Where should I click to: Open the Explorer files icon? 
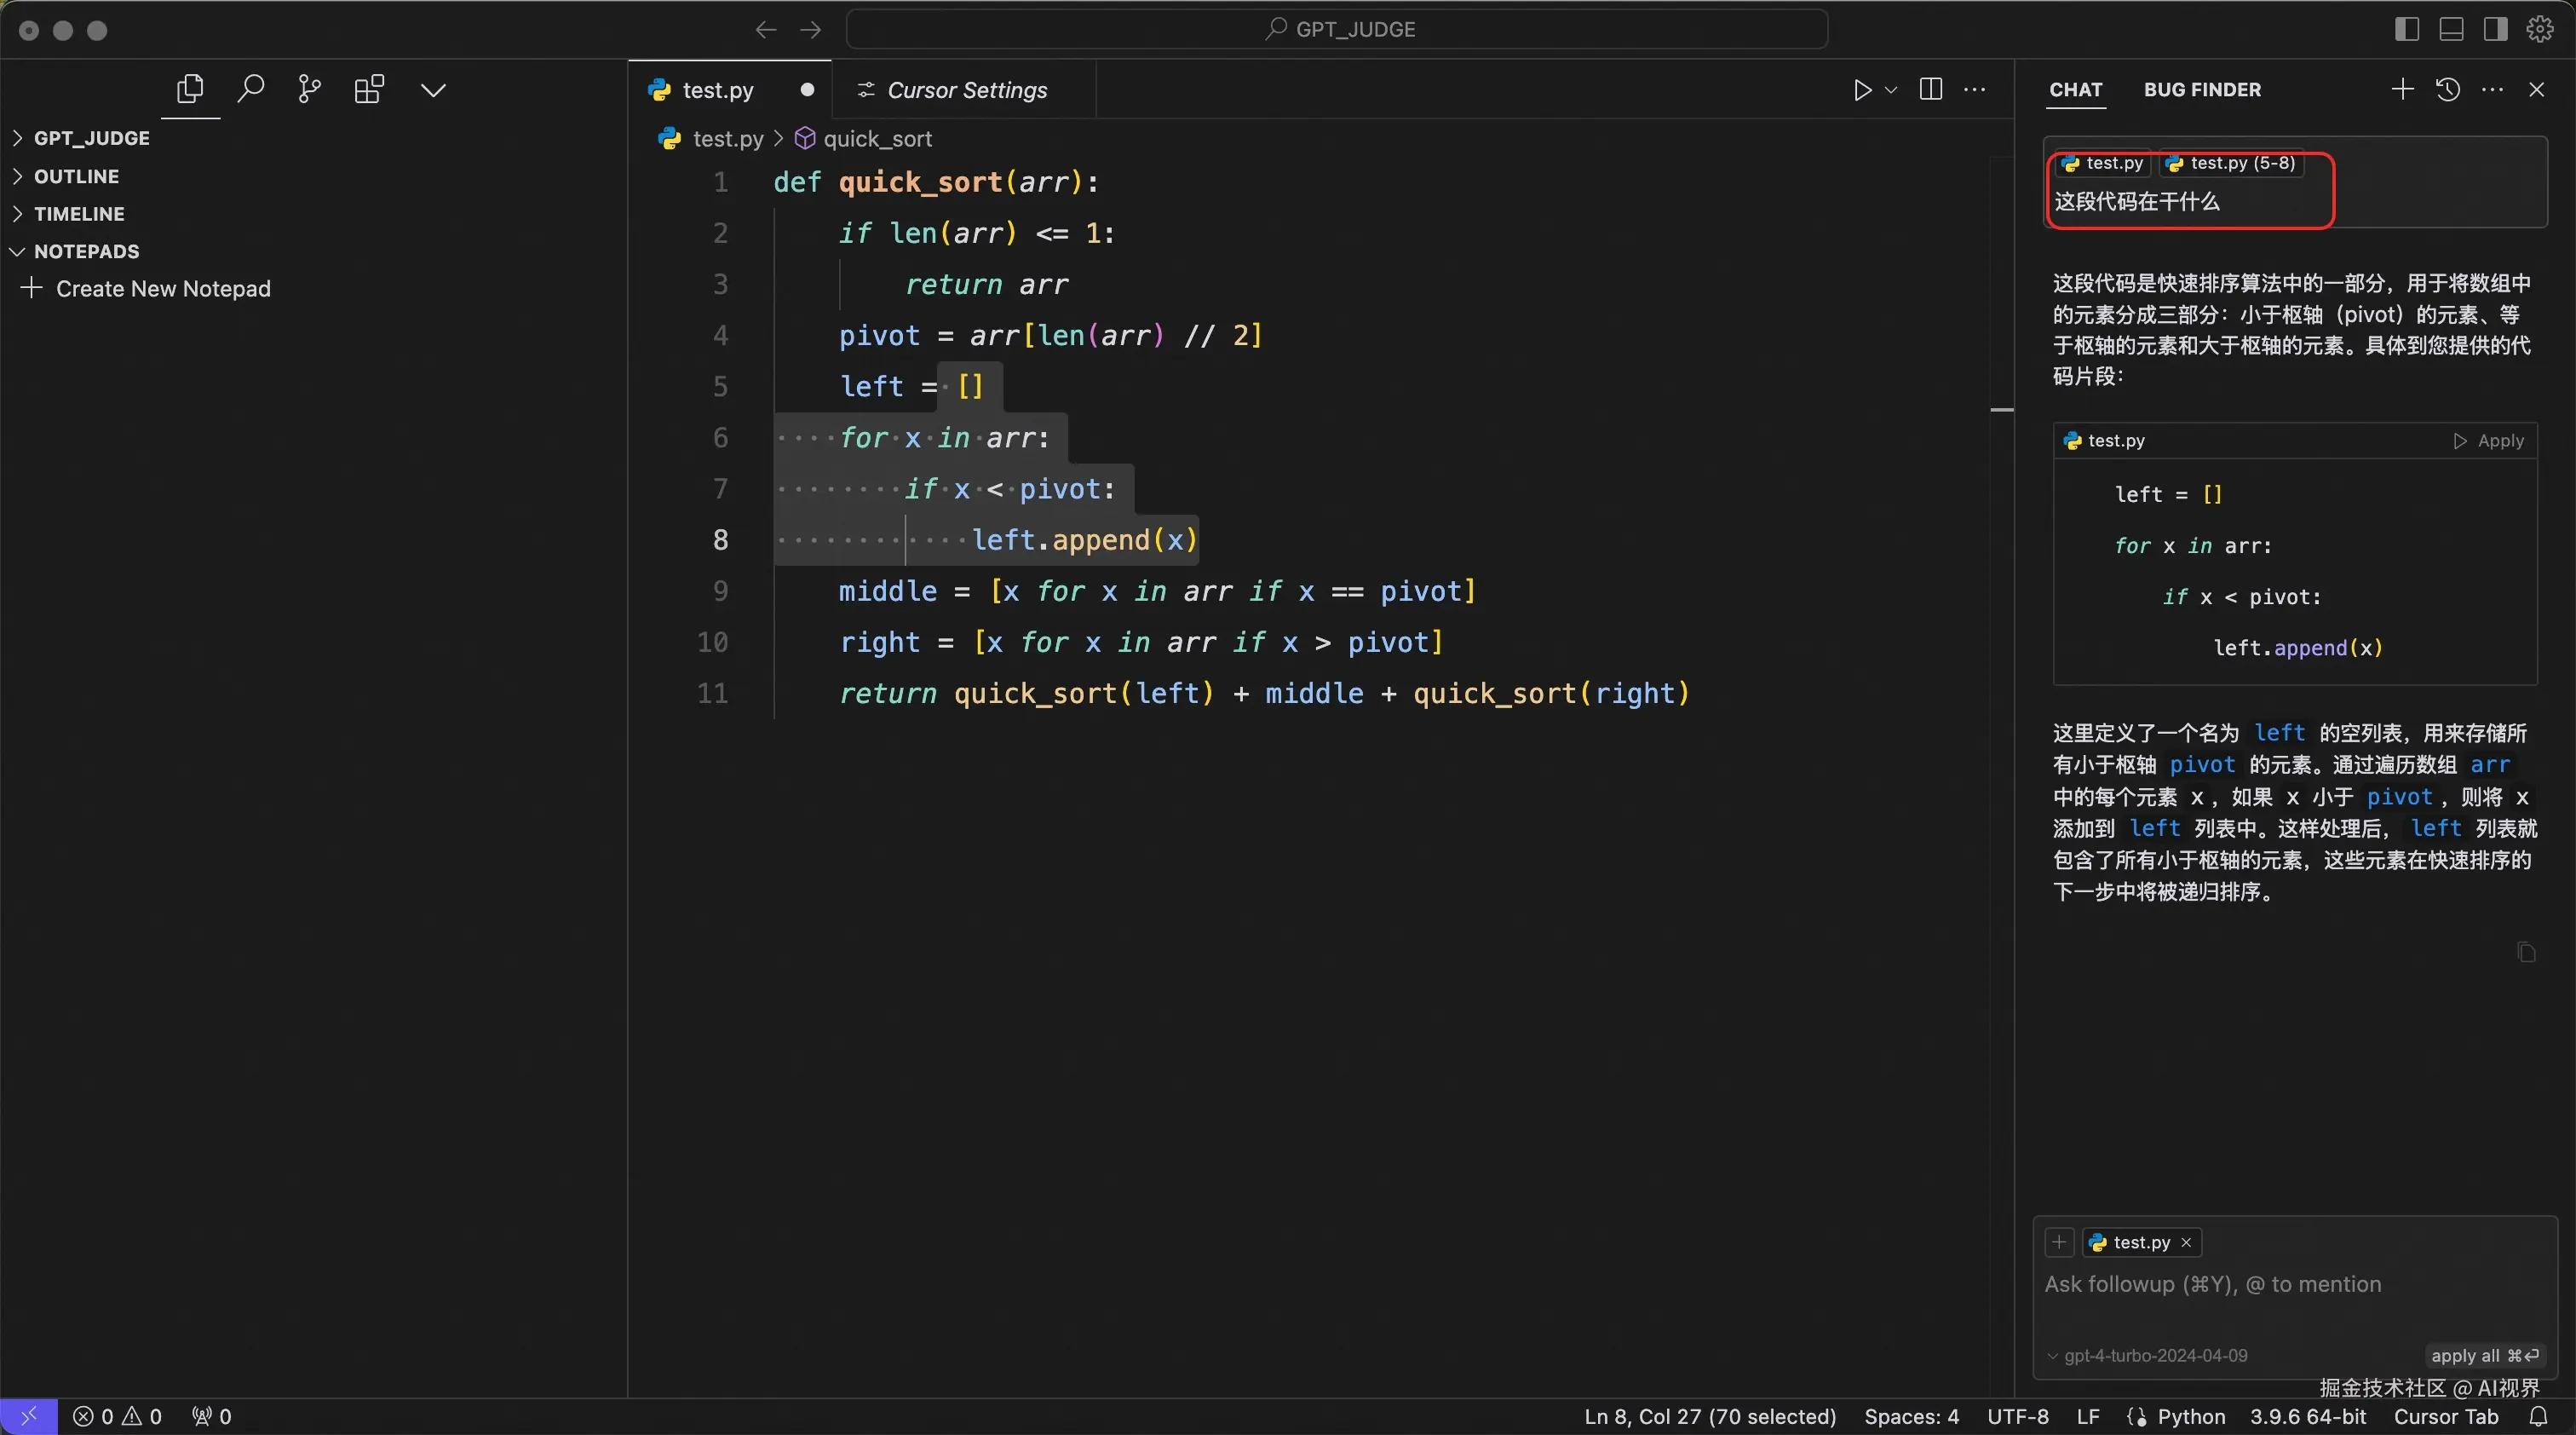(190, 89)
